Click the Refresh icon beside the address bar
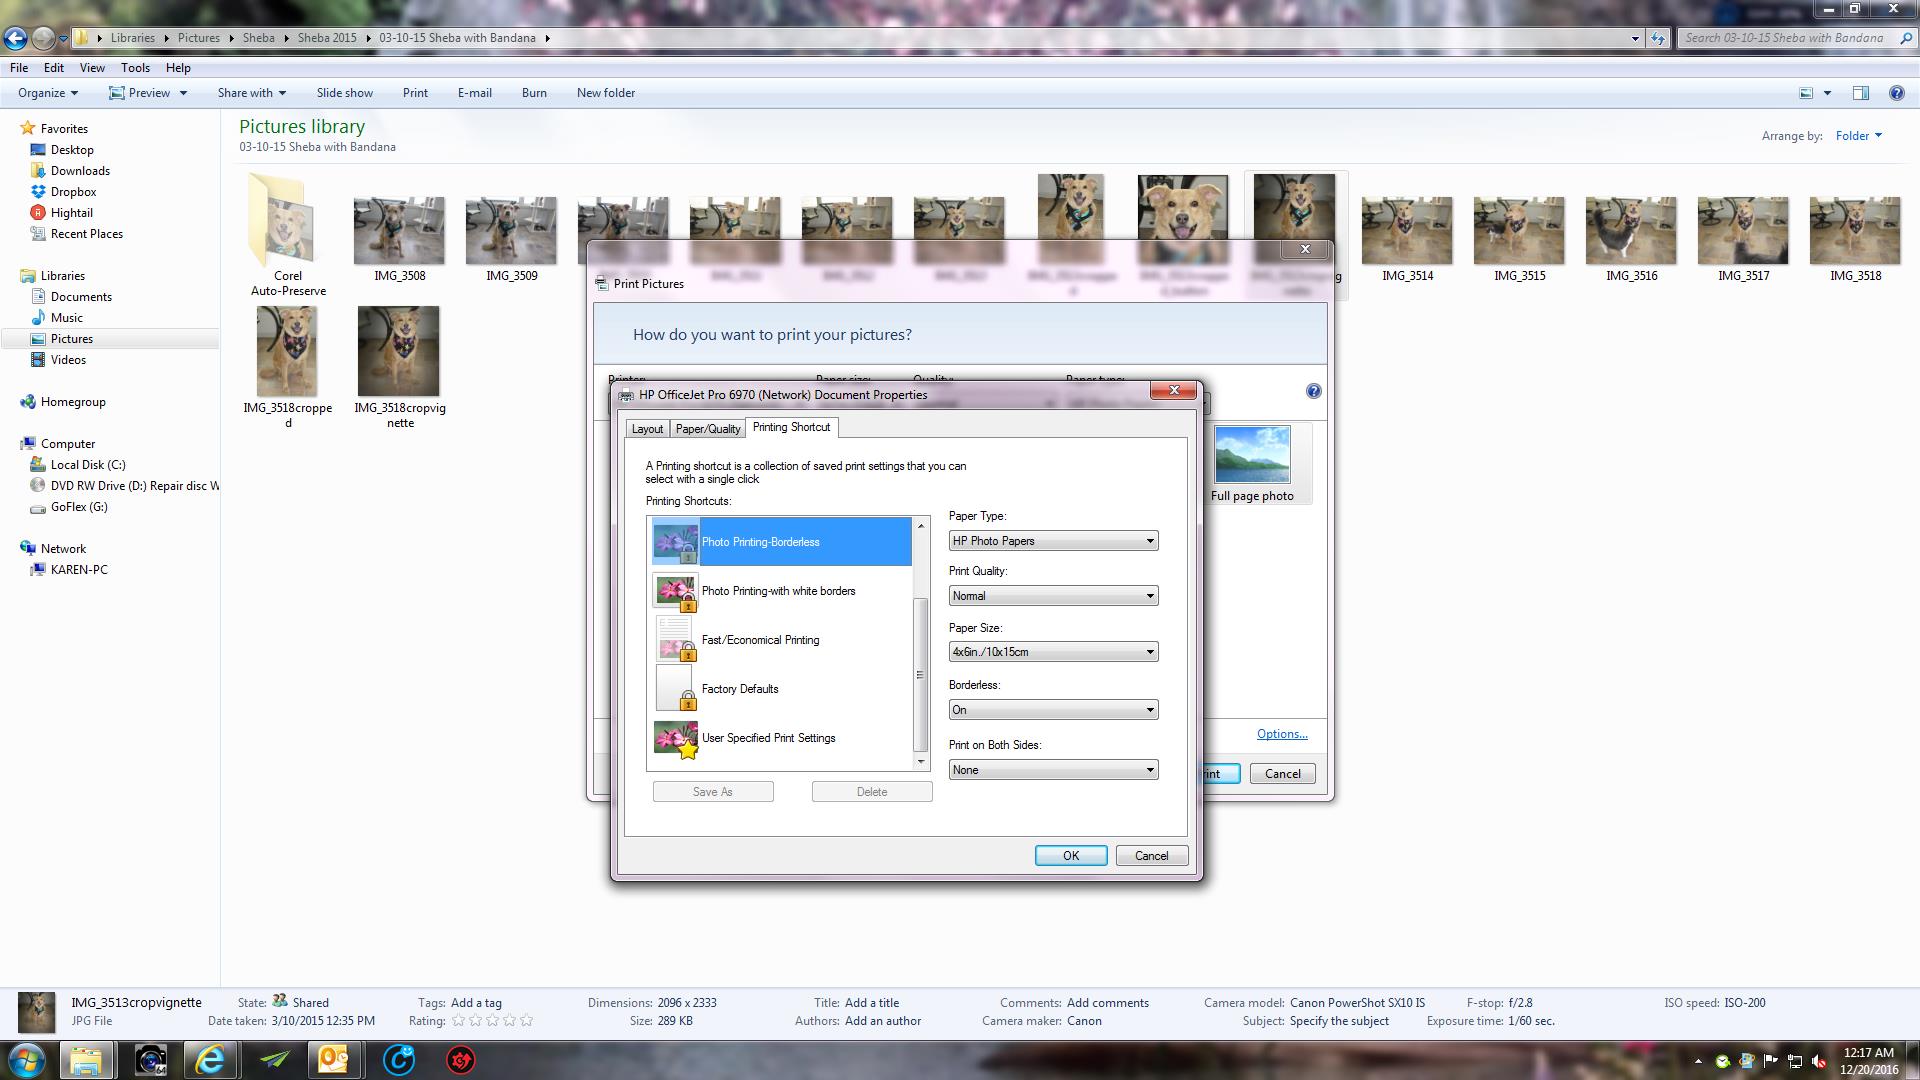The width and height of the screenshot is (1920, 1080). point(1658,37)
